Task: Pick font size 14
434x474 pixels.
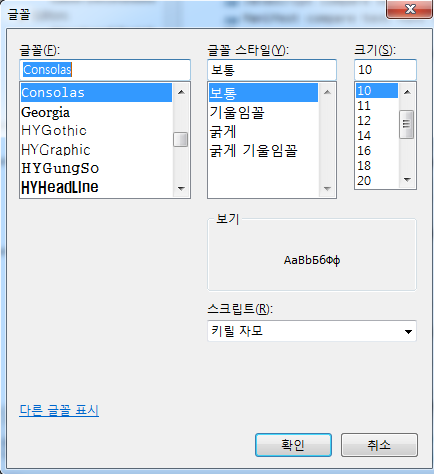Action: [377, 136]
